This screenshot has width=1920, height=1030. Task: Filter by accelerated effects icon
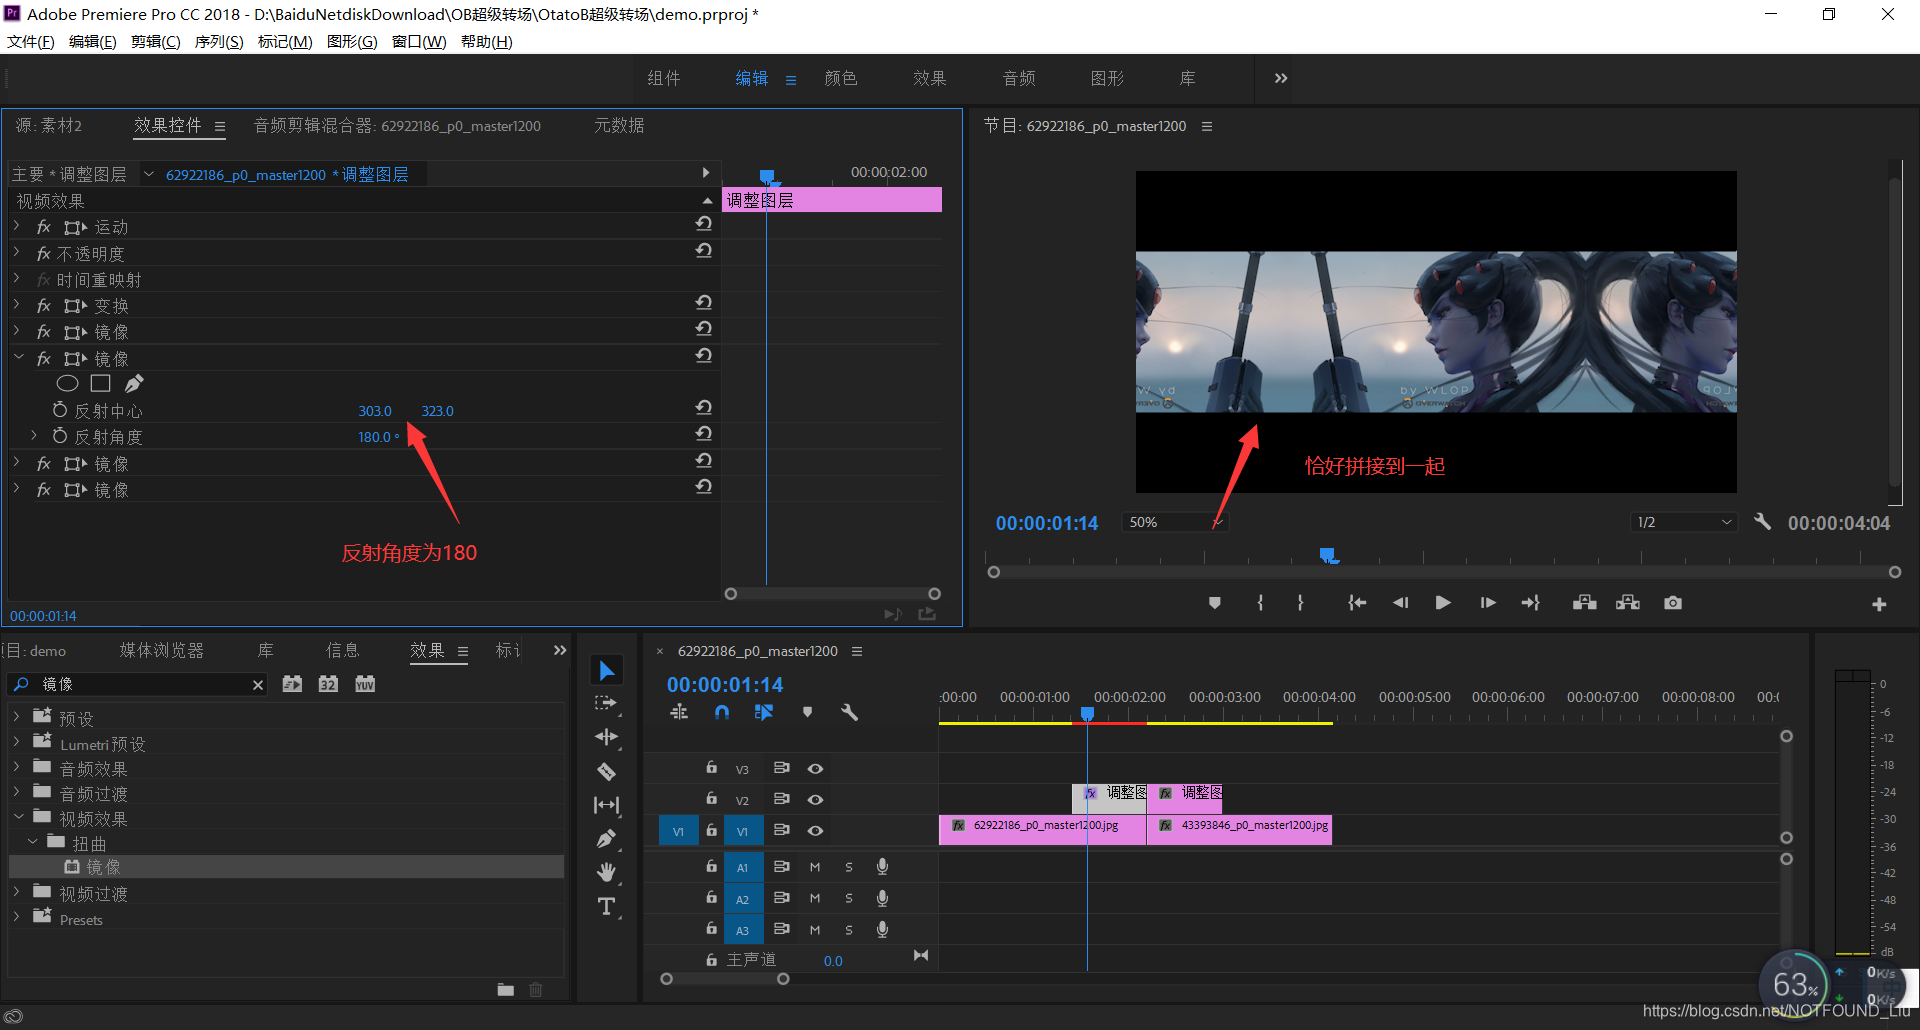pos(292,684)
